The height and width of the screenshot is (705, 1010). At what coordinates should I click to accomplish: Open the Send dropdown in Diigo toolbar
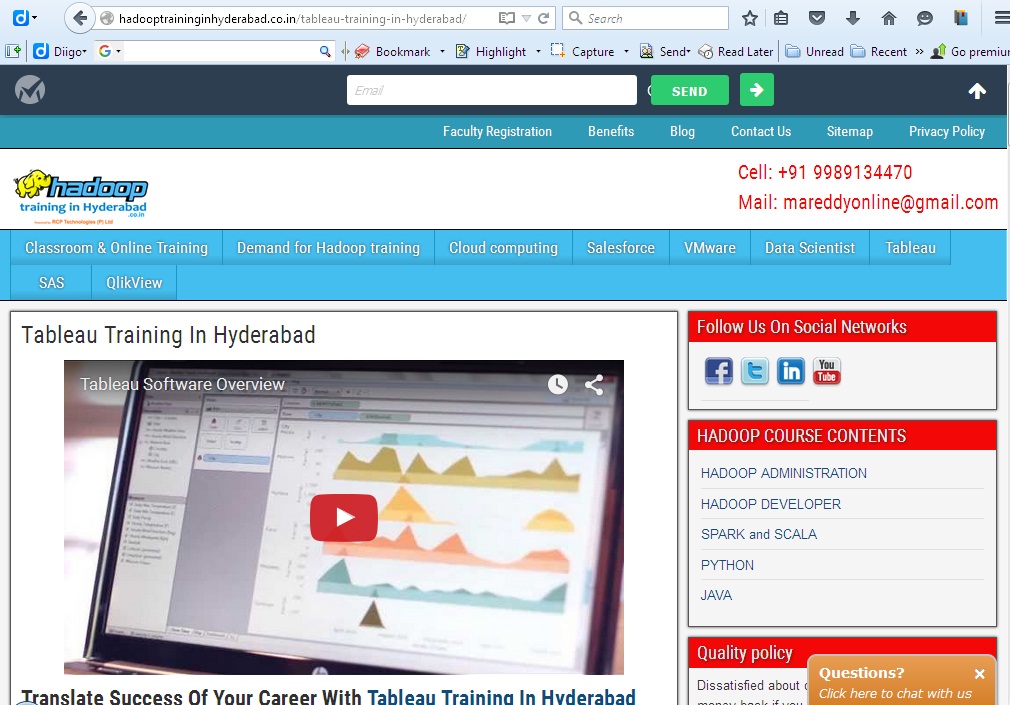click(665, 52)
